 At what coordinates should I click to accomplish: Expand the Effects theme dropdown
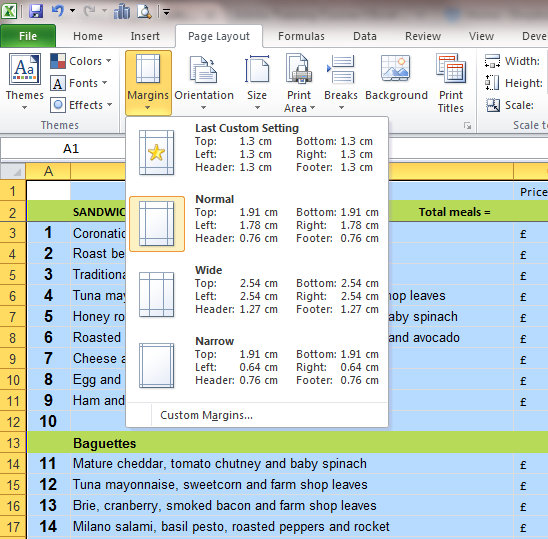(81, 105)
